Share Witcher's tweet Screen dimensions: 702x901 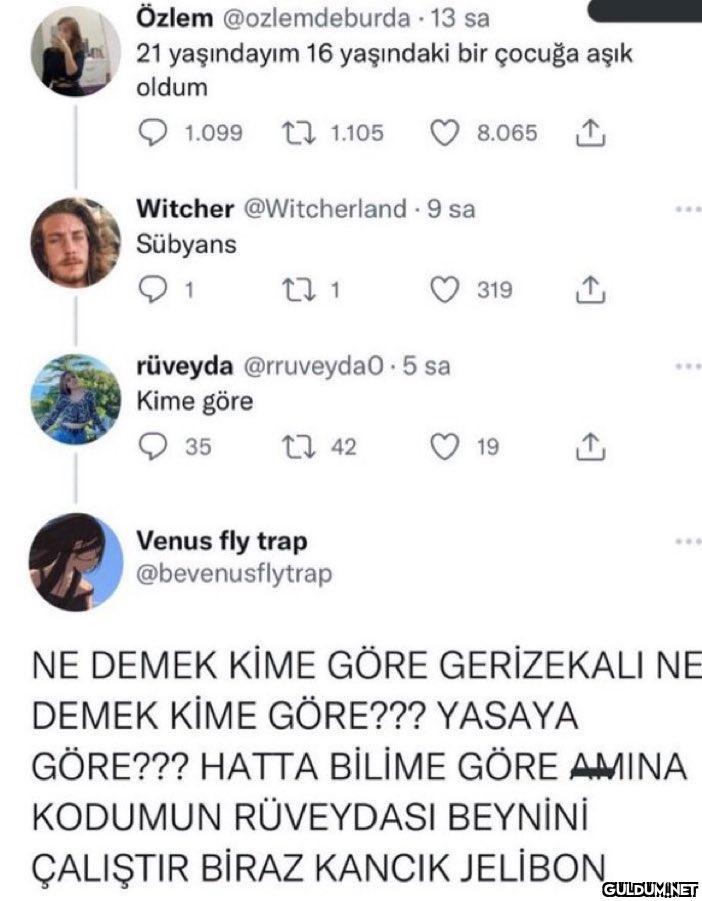click(591, 290)
